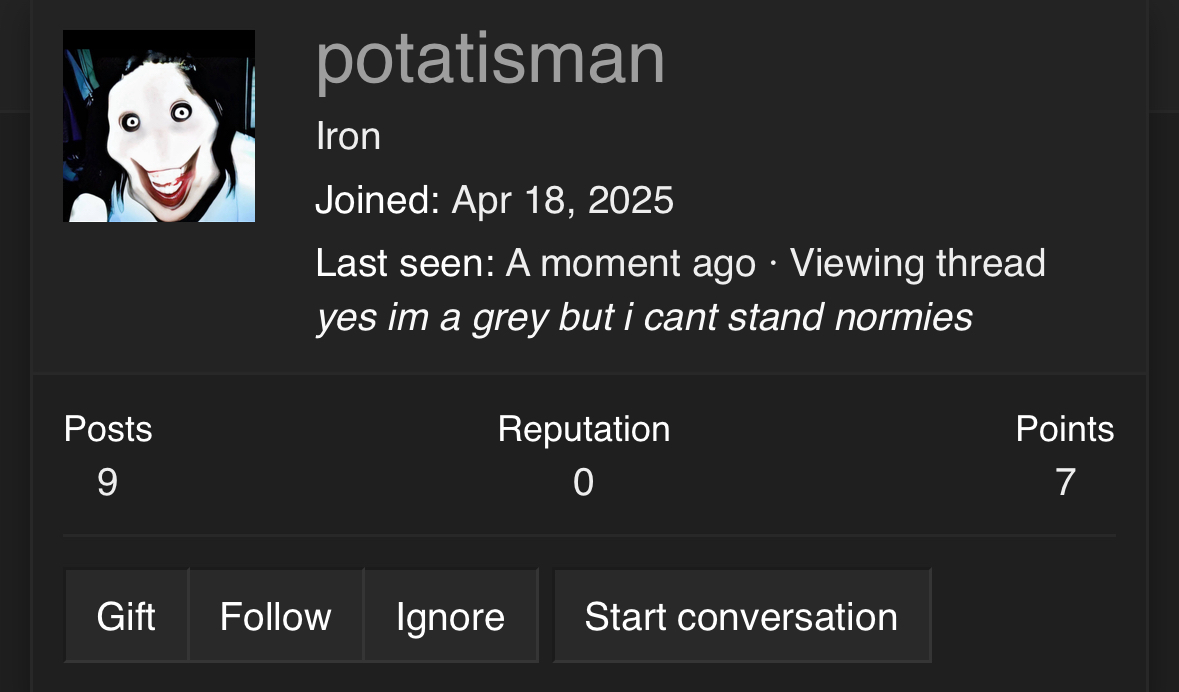Open the reputation score showing 0
Viewport: 1179px width, 692px height.
583,482
